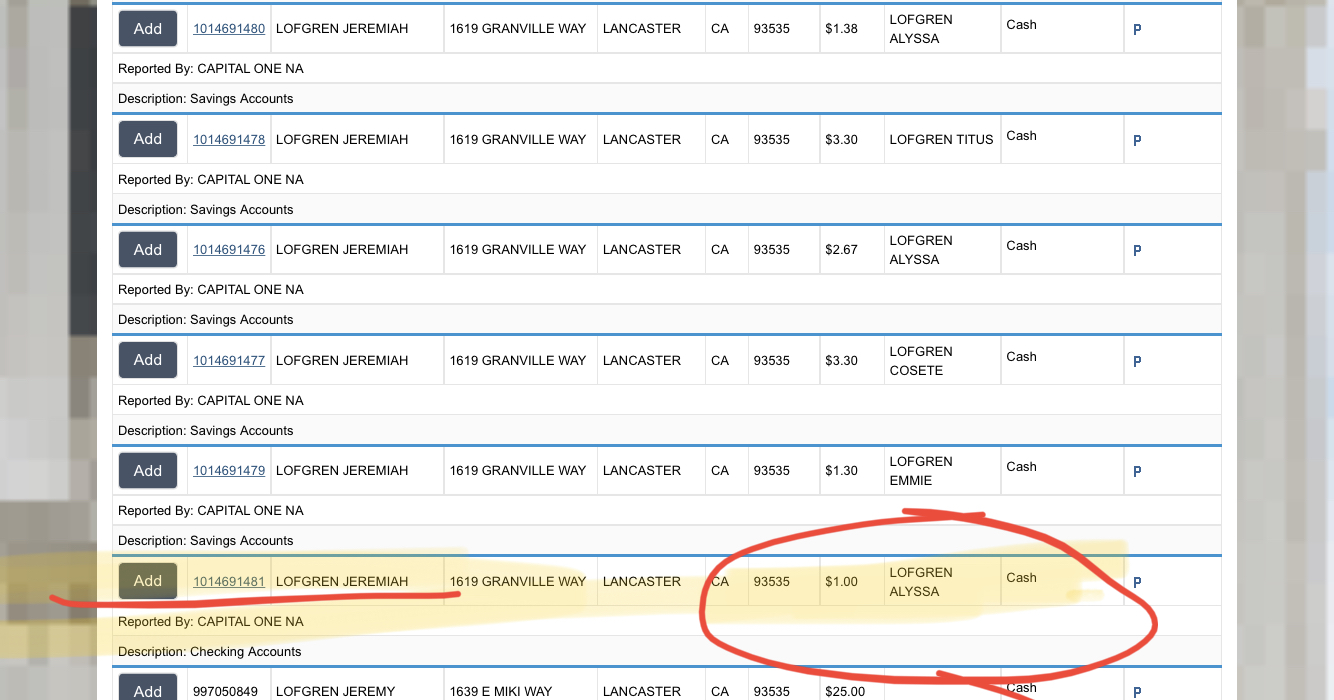Select the property ID 997050849
The width and height of the screenshot is (1334, 700).
(224, 692)
